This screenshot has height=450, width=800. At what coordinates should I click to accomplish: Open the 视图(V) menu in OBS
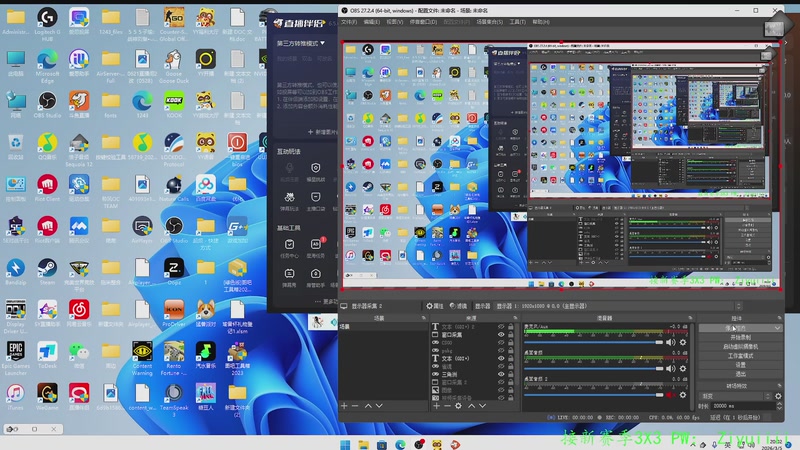(395, 22)
